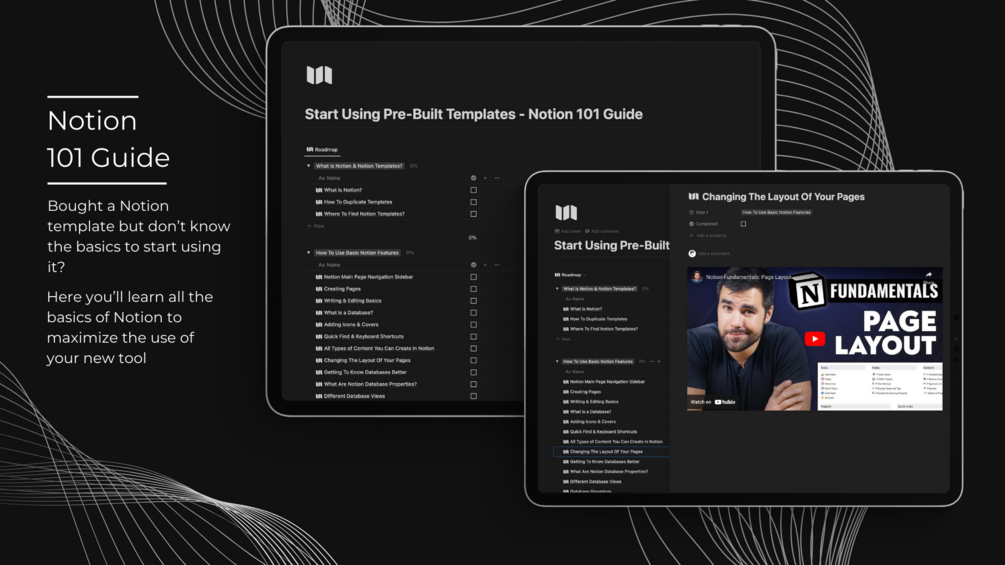Viewport: 1005px width, 565px height.
Task: Check the 'Creating Pages' checkbox
Action: pyautogui.click(x=474, y=289)
